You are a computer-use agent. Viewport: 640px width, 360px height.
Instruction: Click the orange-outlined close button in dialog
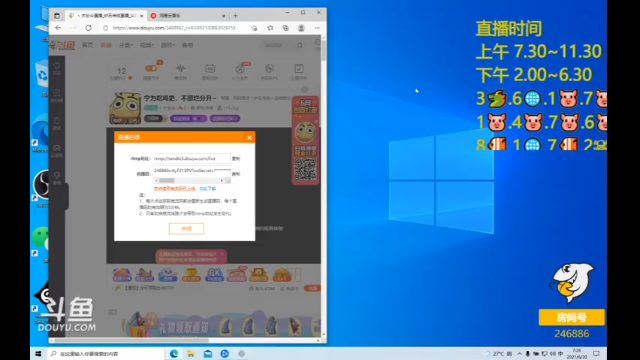pyautogui.click(x=187, y=229)
